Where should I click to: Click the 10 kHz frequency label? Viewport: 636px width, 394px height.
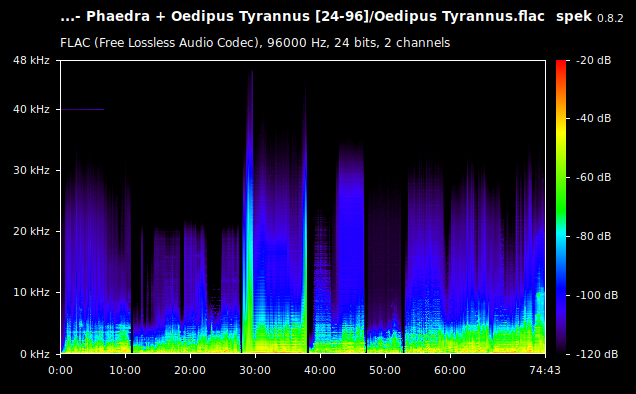coord(31,292)
